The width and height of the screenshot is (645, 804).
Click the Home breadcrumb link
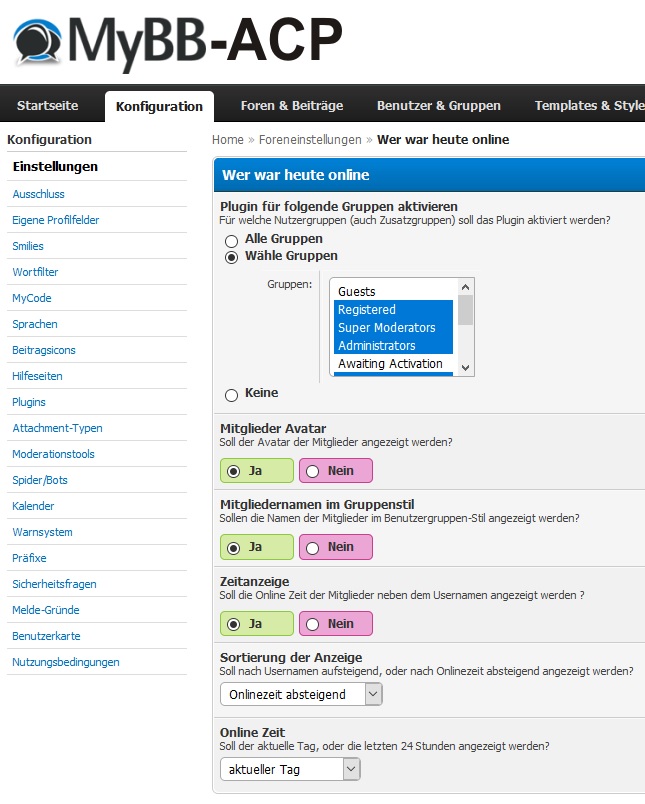pyautogui.click(x=228, y=139)
